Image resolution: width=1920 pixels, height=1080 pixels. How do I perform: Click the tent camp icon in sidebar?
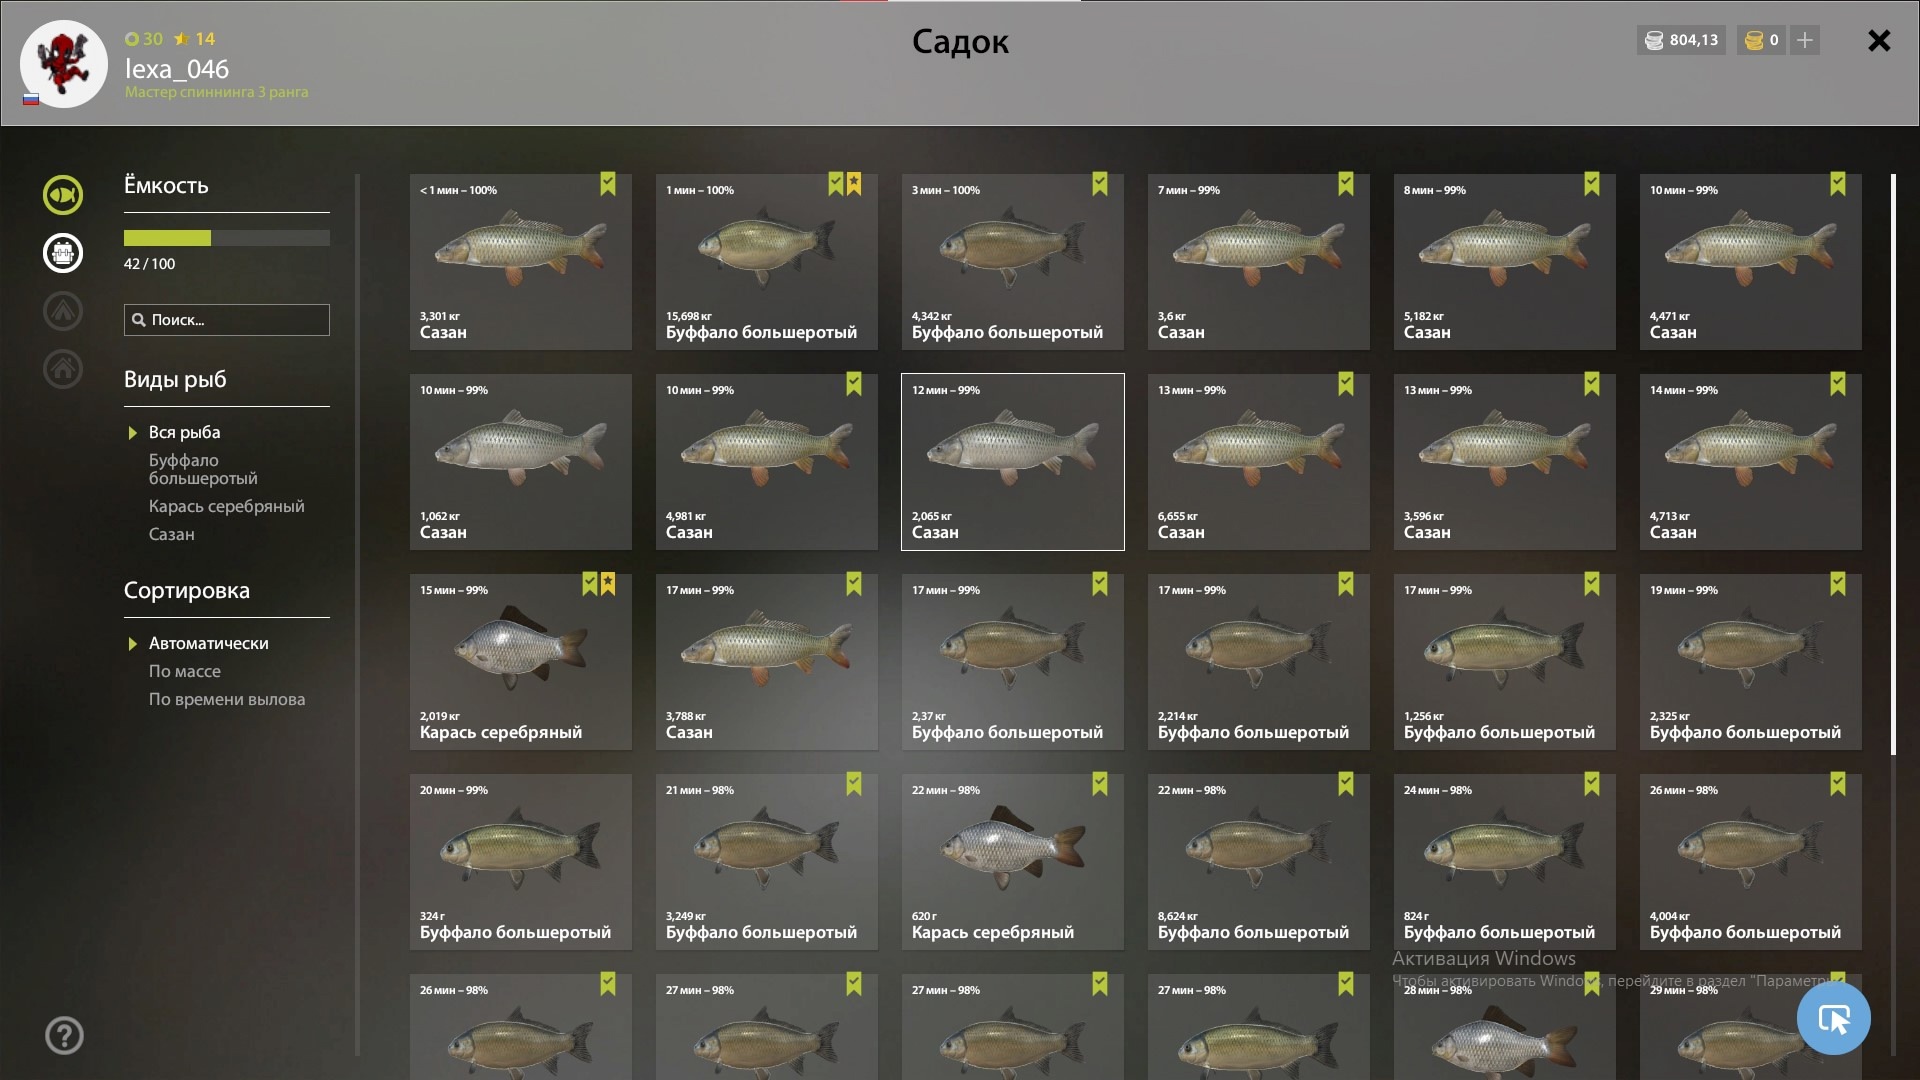coord(63,311)
